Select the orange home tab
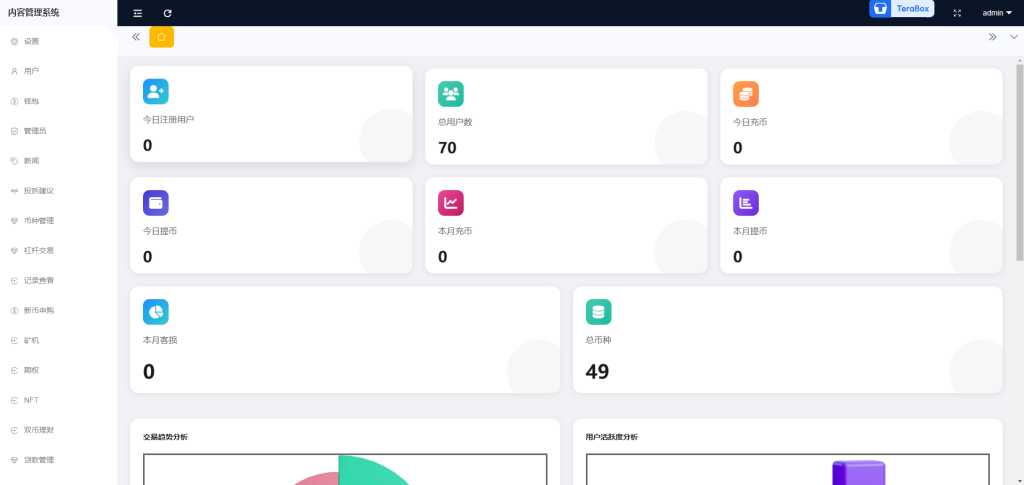The image size is (1024, 485). coord(161,37)
